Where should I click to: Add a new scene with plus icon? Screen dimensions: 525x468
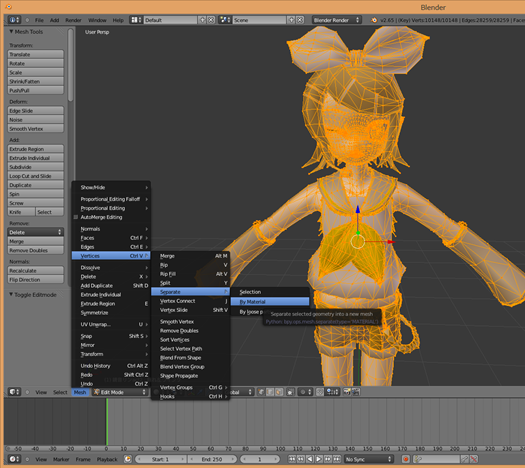291,20
